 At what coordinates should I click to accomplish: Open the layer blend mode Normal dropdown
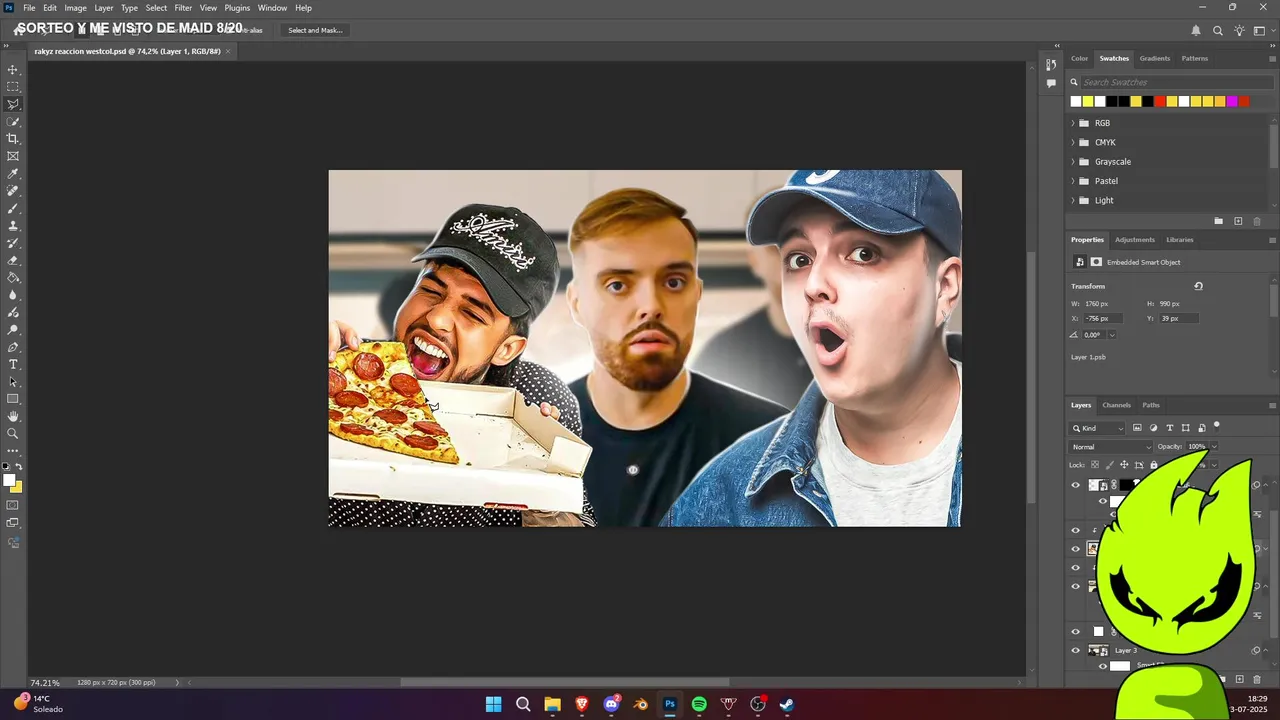(x=1110, y=447)
